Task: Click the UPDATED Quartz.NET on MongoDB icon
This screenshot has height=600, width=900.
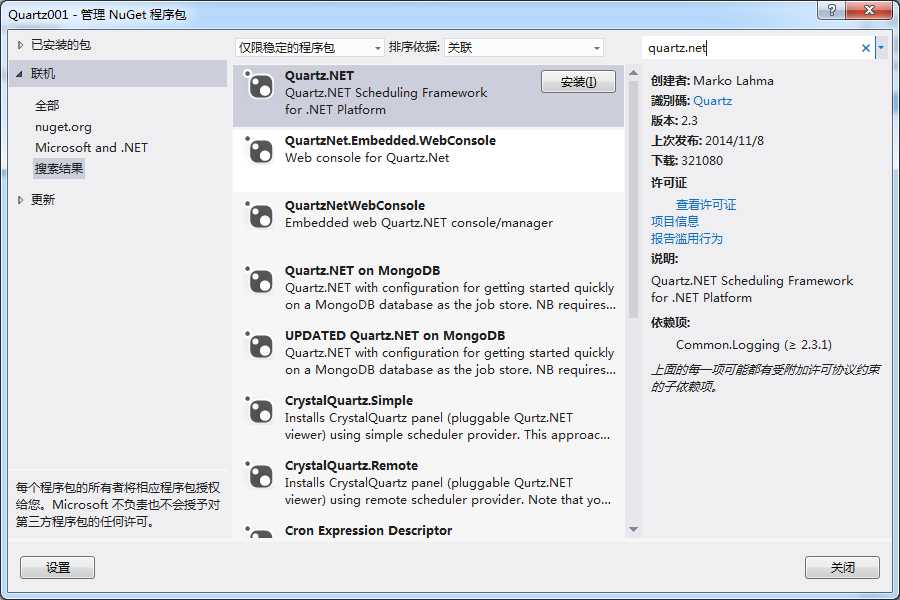Action: click(x=261, y=346)
